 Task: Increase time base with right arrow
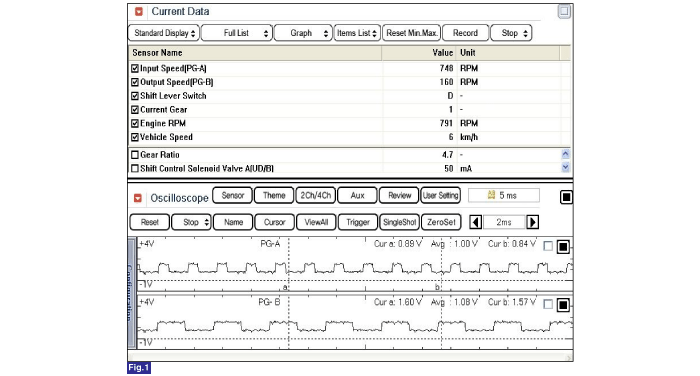click(533, 222)
